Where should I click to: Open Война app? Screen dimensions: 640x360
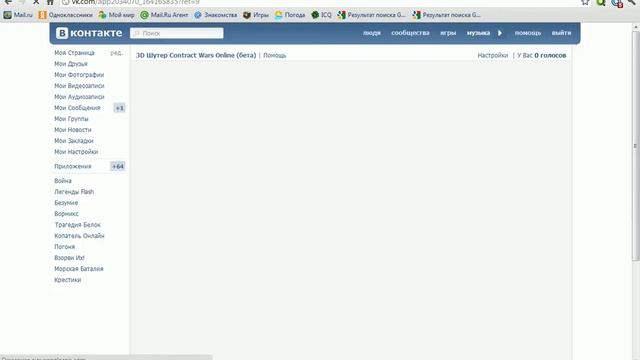(x=63, y=181)
